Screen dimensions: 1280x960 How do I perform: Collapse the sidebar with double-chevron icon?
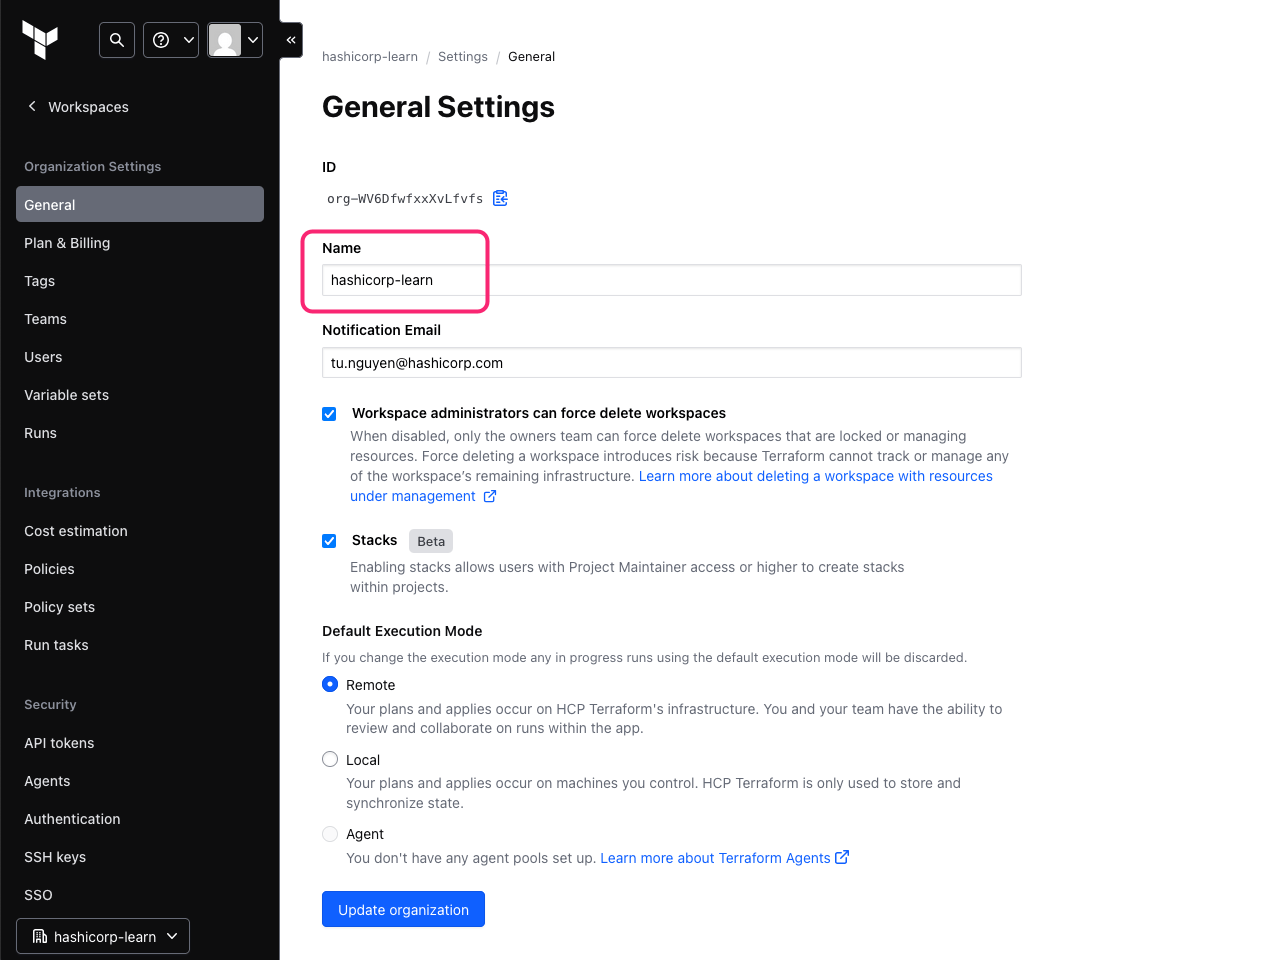click(x=291, y=40)
